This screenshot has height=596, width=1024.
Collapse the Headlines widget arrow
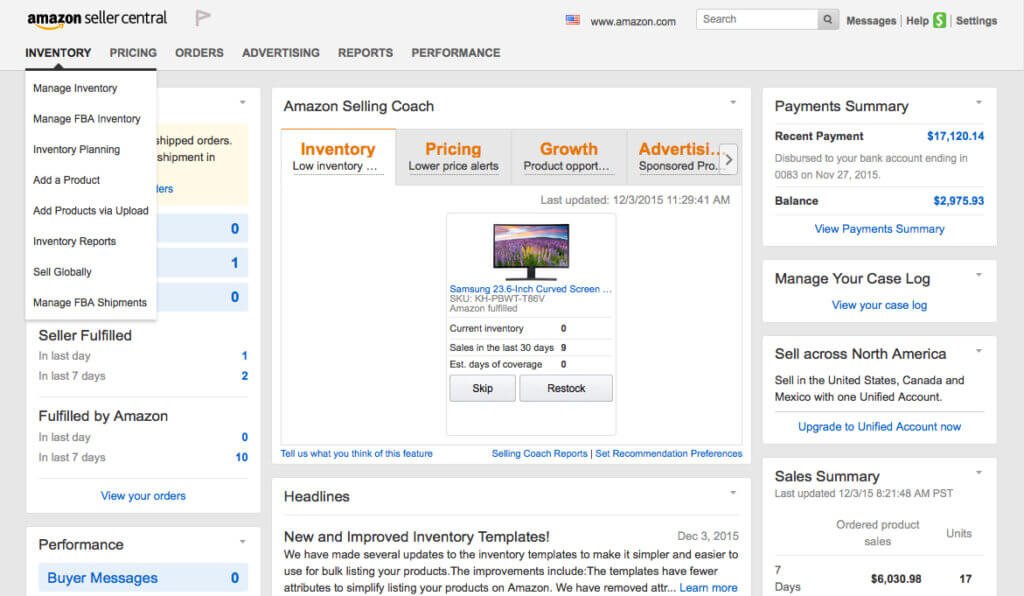click(x=733, y=493)
